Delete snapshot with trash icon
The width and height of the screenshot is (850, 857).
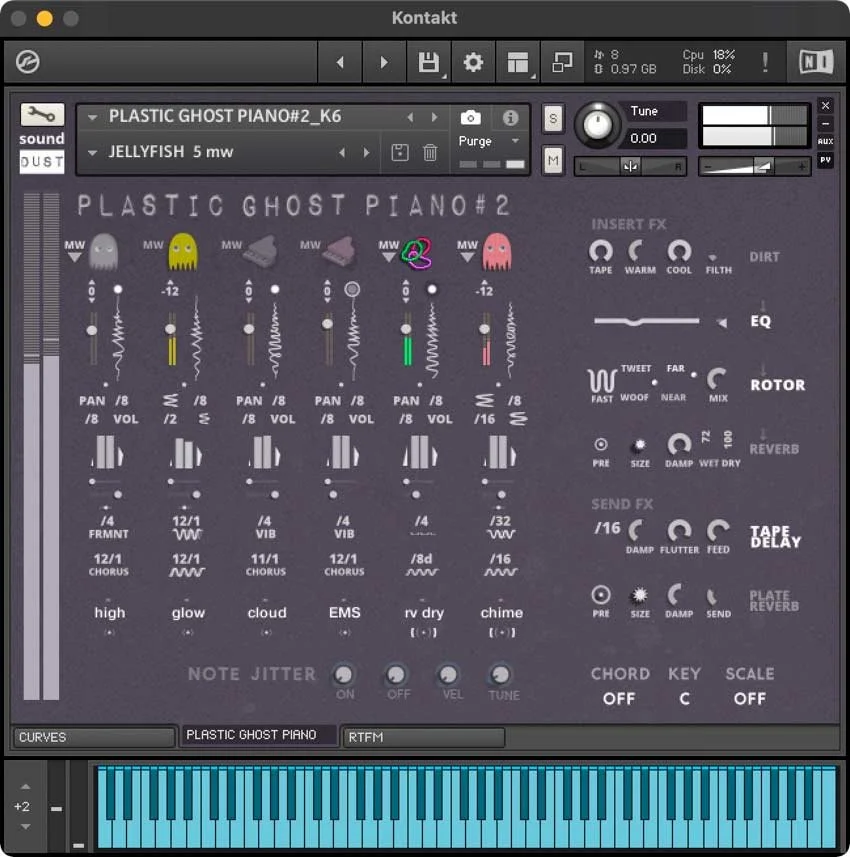430,152
